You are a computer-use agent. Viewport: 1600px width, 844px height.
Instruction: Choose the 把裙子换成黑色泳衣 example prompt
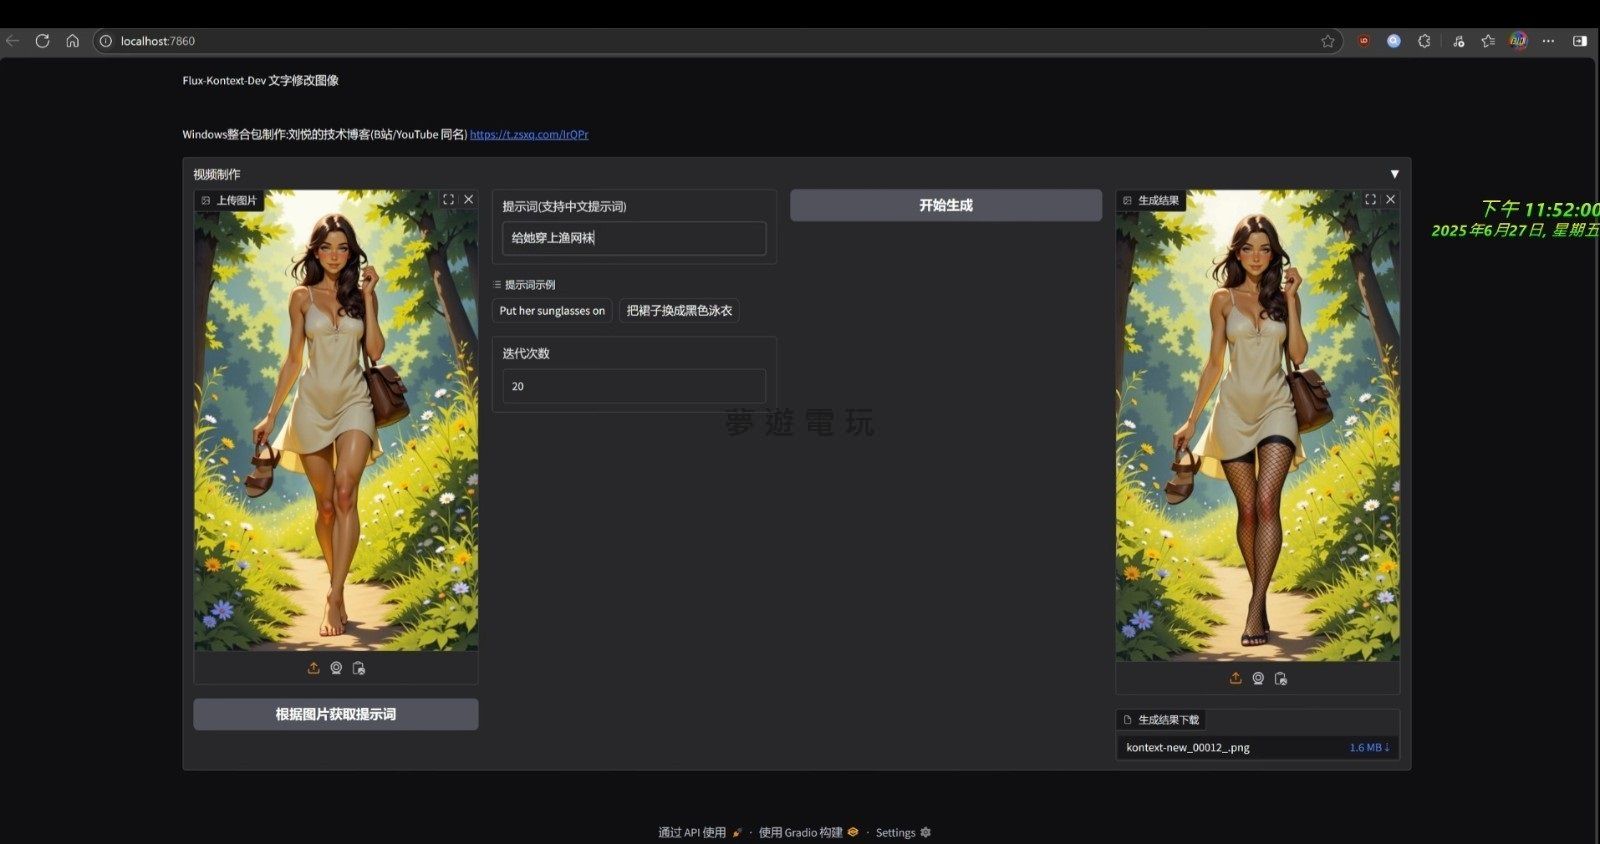pyautogui.click(x=679, y=311)
